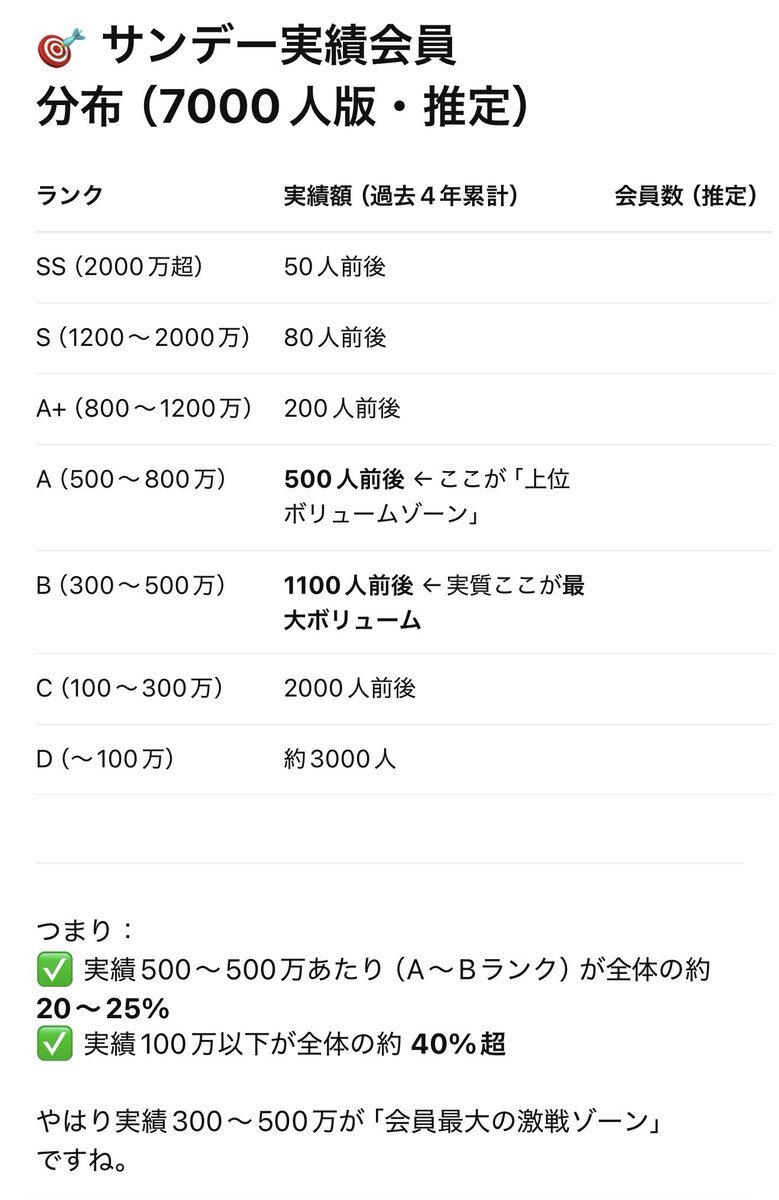Select the C (100〜300万) rank cell
The image size is (779, 1200).
pyautogui.click(x=130, y=689)
